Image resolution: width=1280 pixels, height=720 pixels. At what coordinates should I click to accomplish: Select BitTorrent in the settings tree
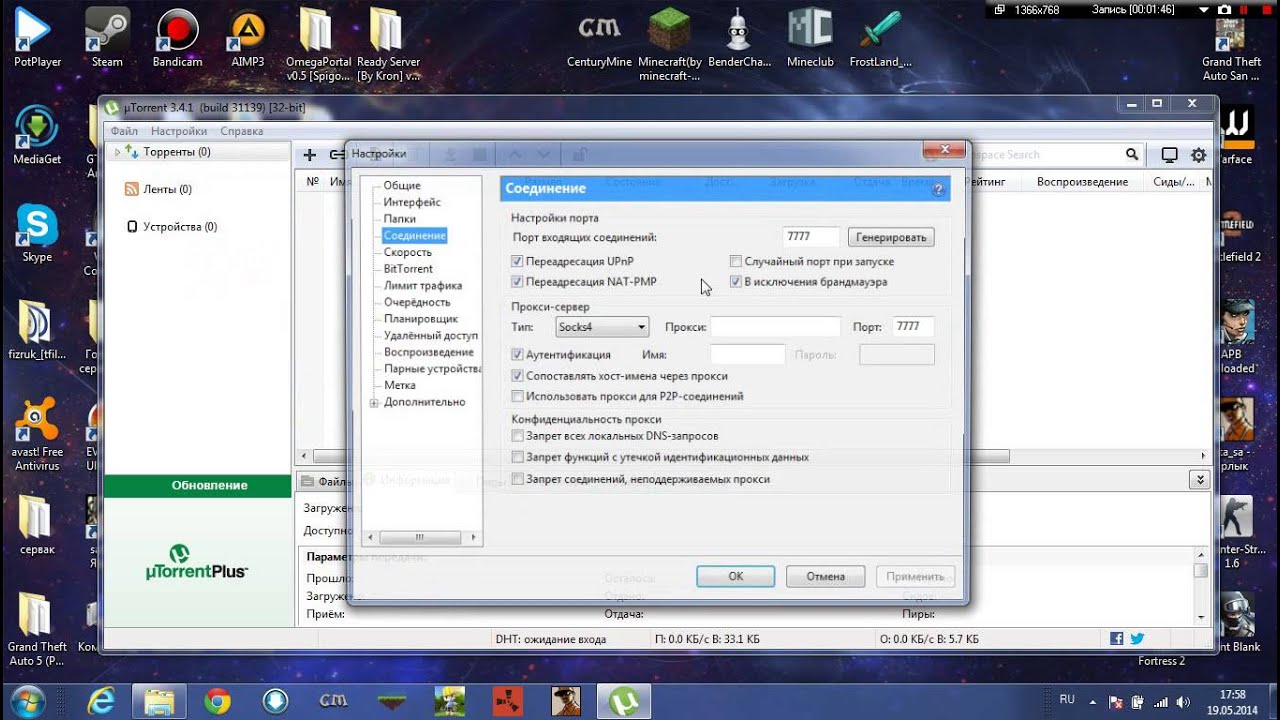tap(408, 269)
